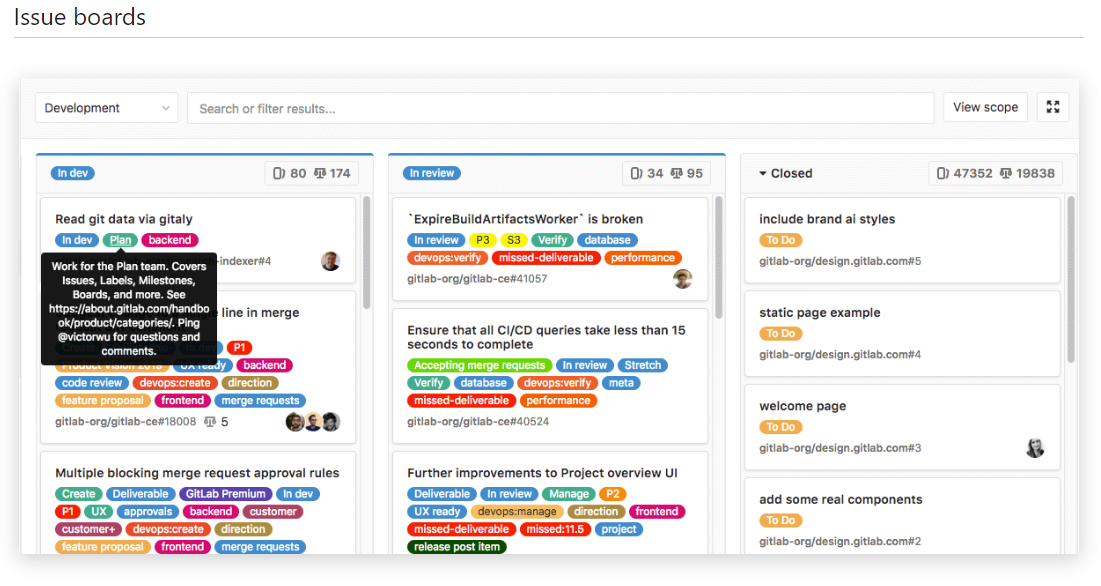The height and width of the screenshot is (586, 1101).
Task: Click weight scale icon in In dev header
Action: click(320, 173)
